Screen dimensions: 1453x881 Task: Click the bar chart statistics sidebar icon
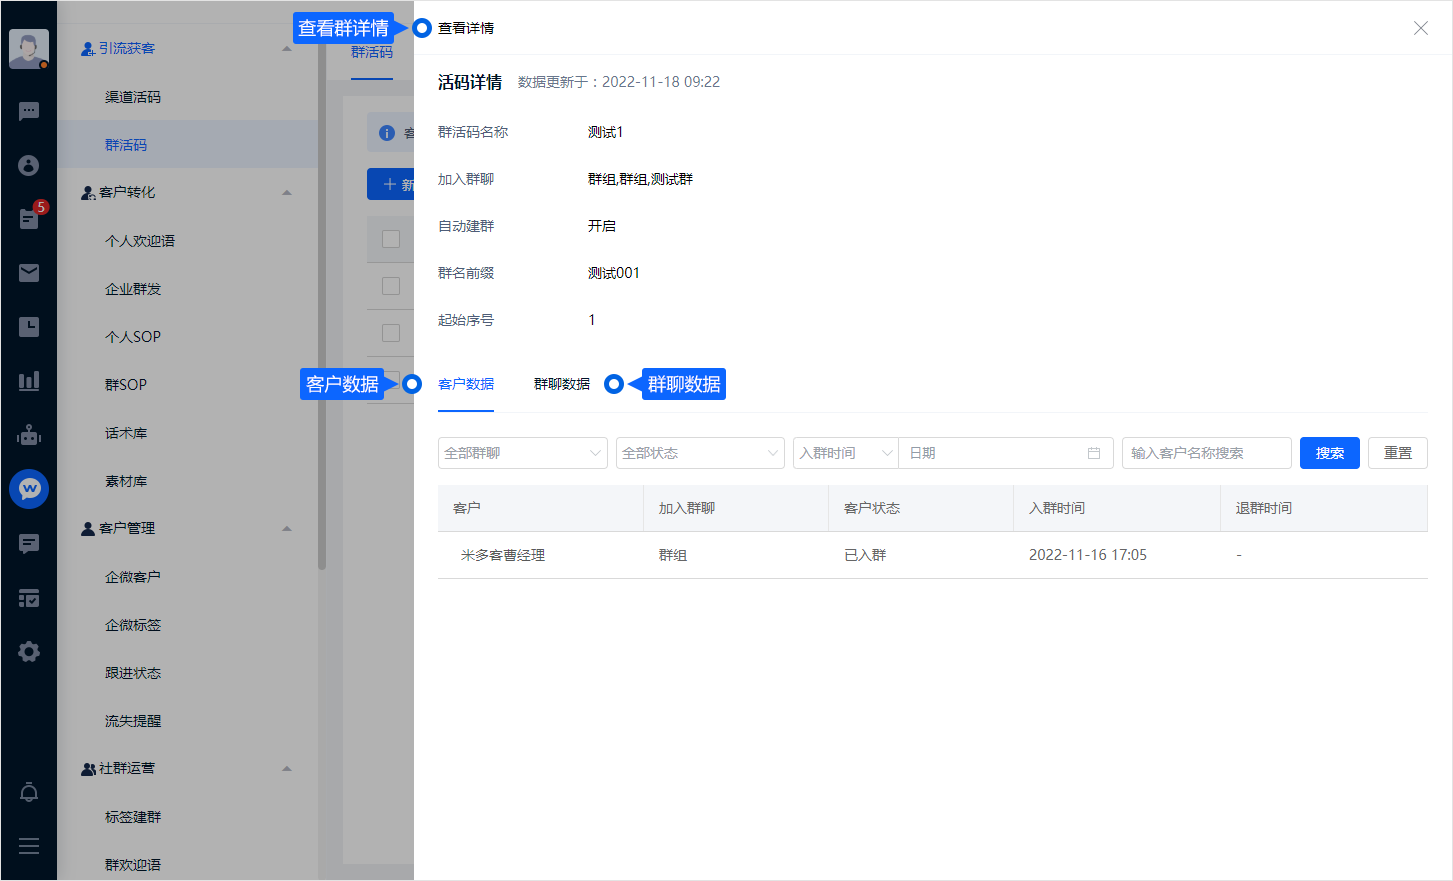click(x=29, y=381)
